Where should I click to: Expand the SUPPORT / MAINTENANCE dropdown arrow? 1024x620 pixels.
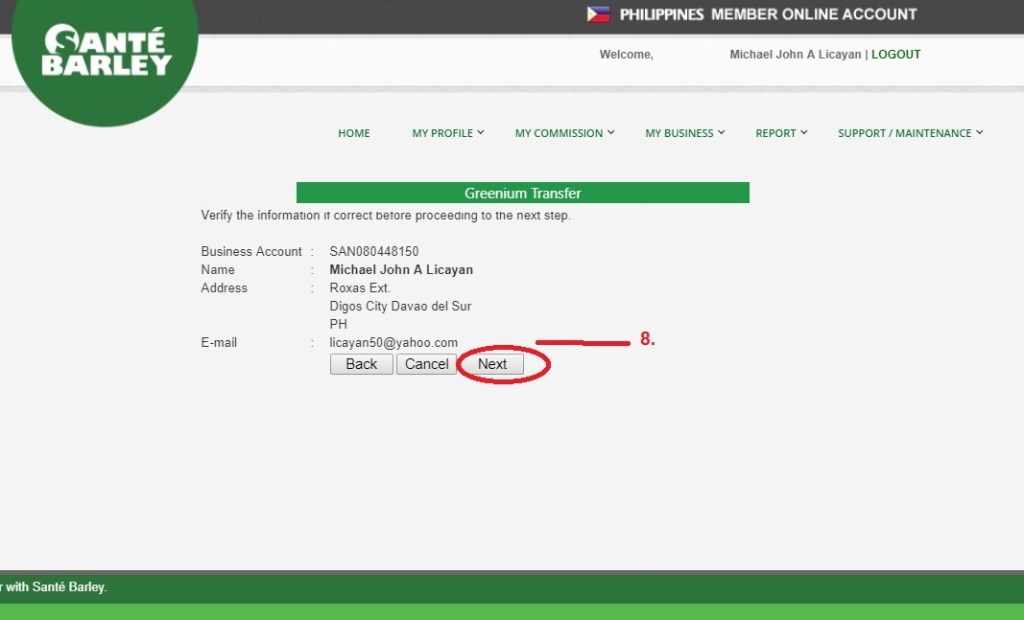(979, 132)
